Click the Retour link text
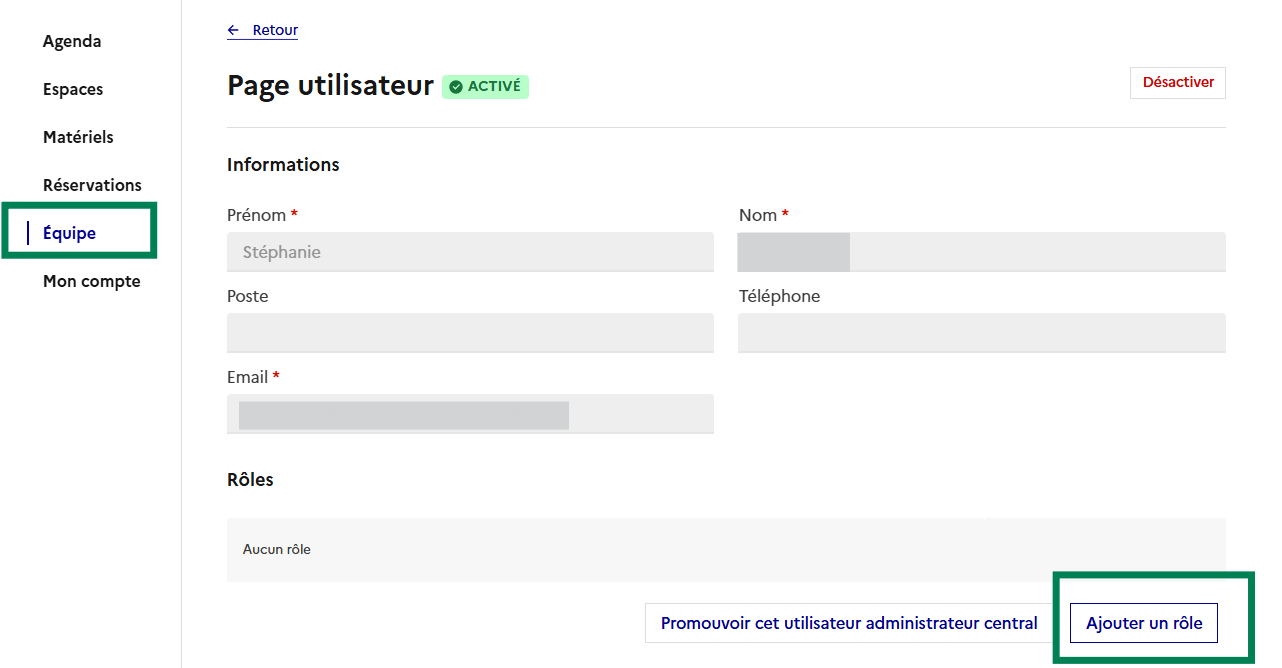The image size is (1282, 668). pyautogui.click(x=275, y=30)
